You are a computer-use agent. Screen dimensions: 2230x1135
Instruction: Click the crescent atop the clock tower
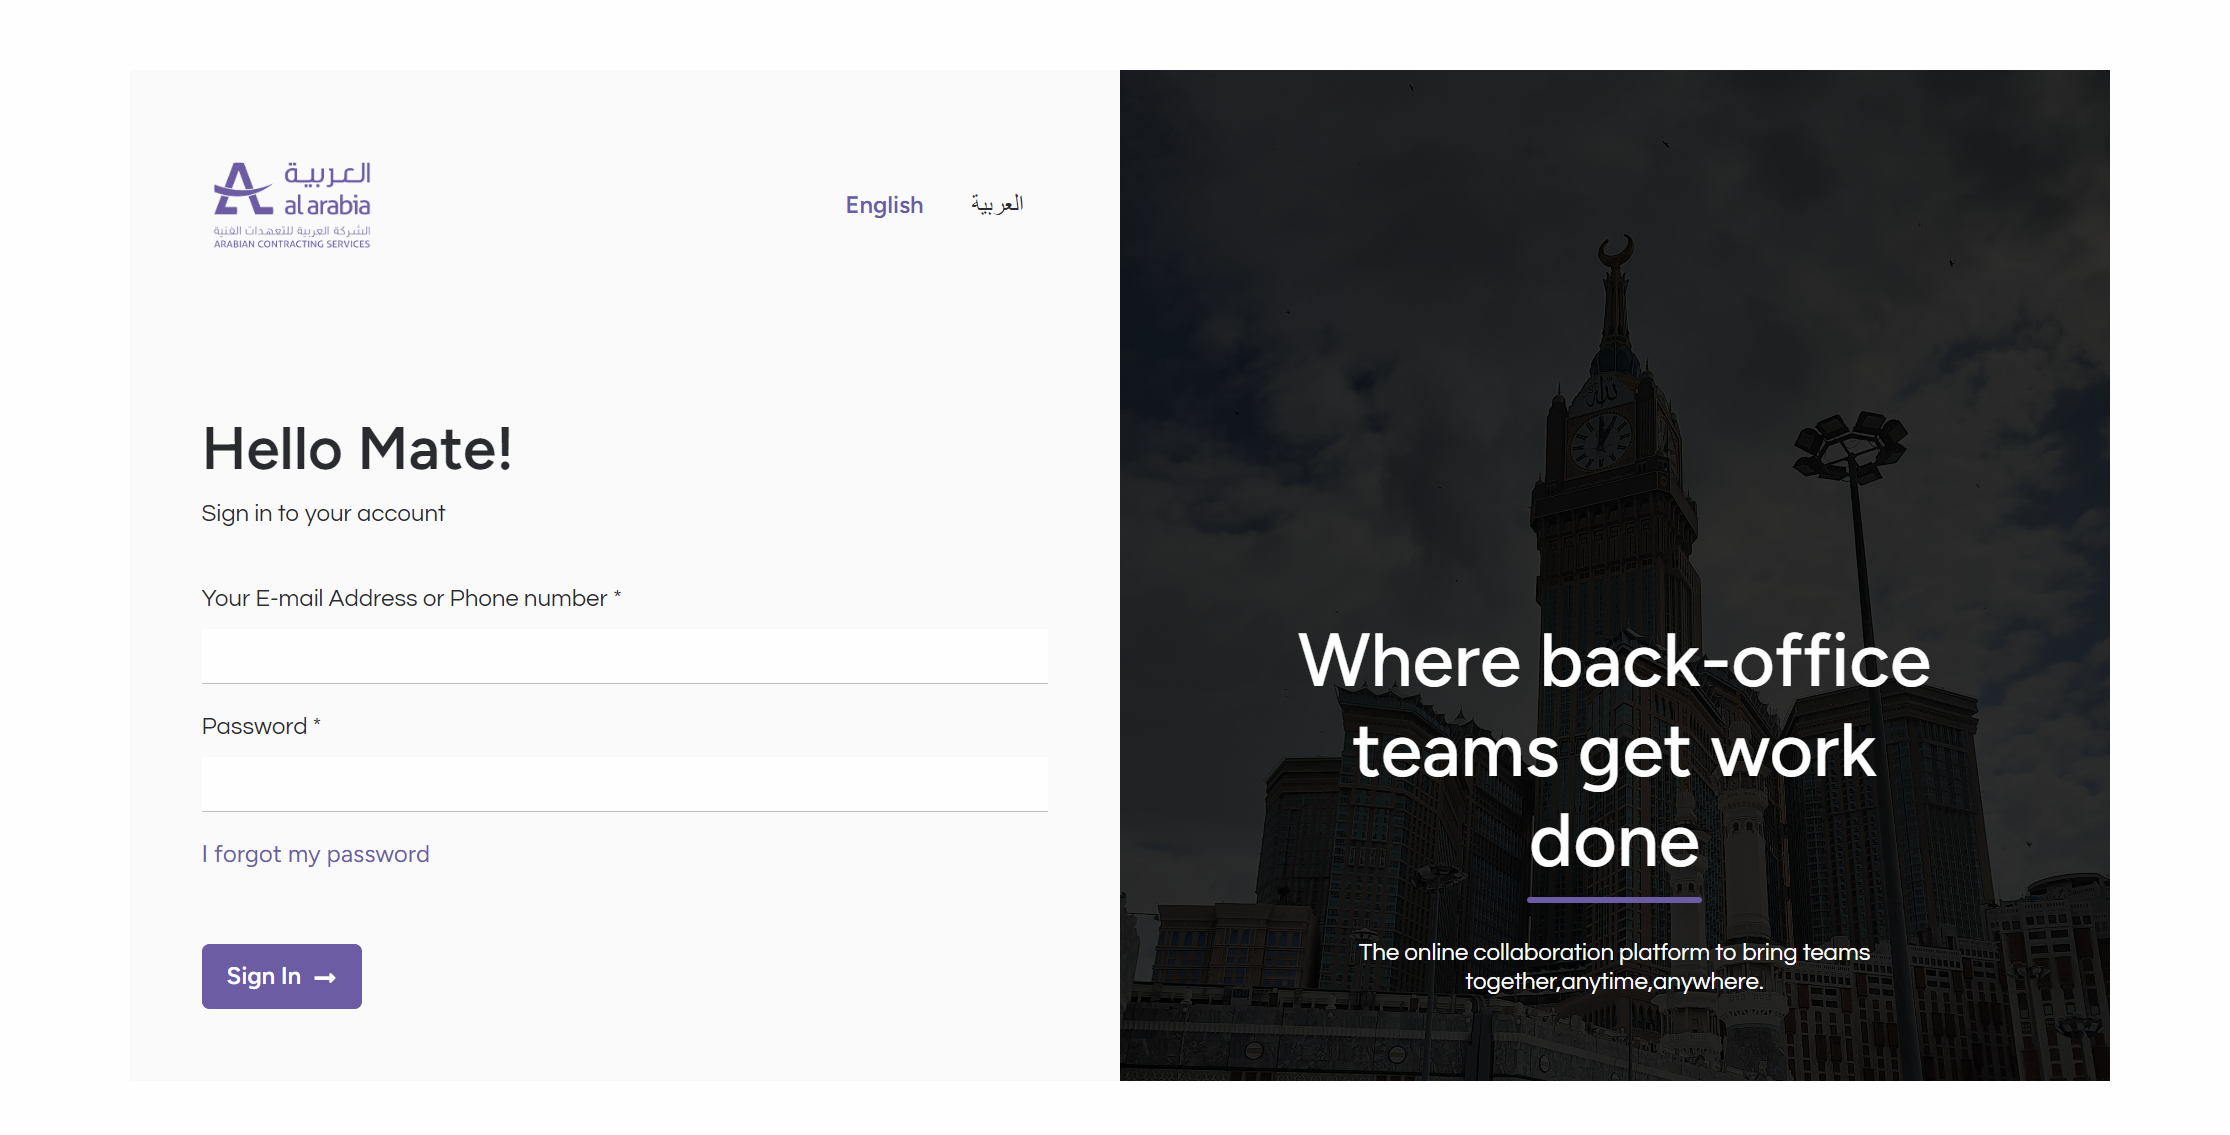[x=1615, y=249]
